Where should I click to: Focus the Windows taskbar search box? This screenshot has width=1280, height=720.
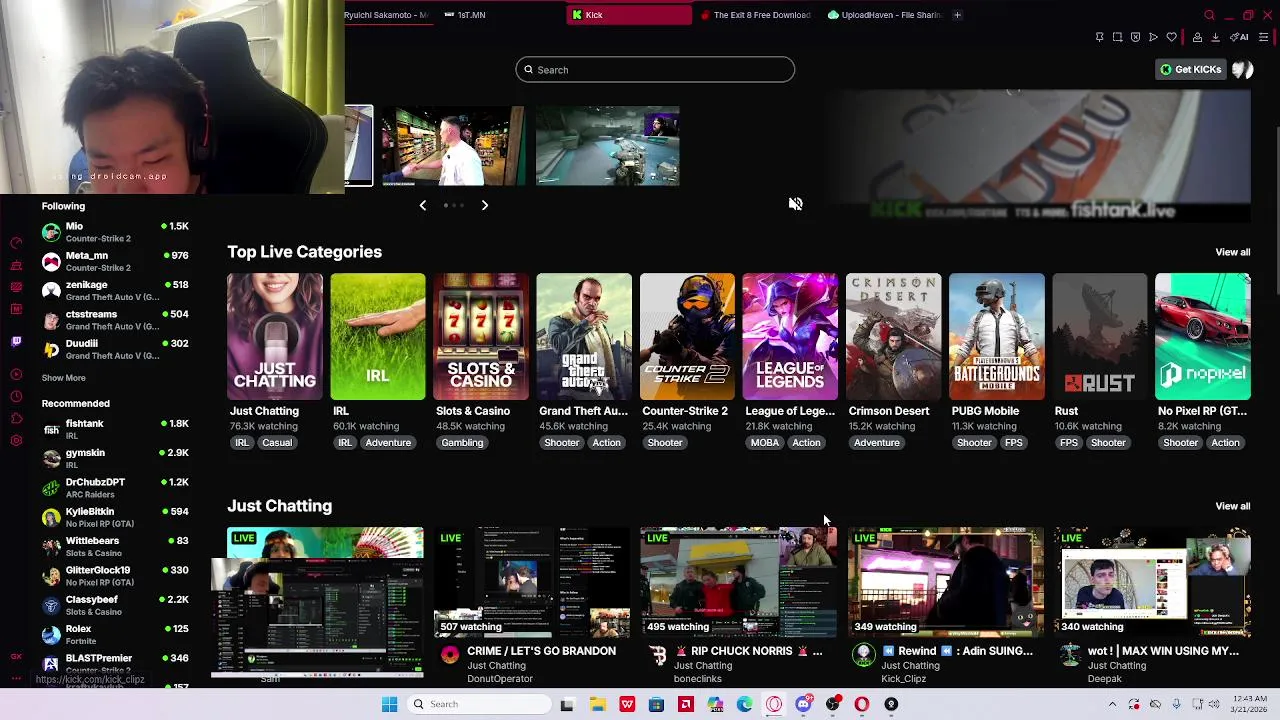(x=480, y=704)
